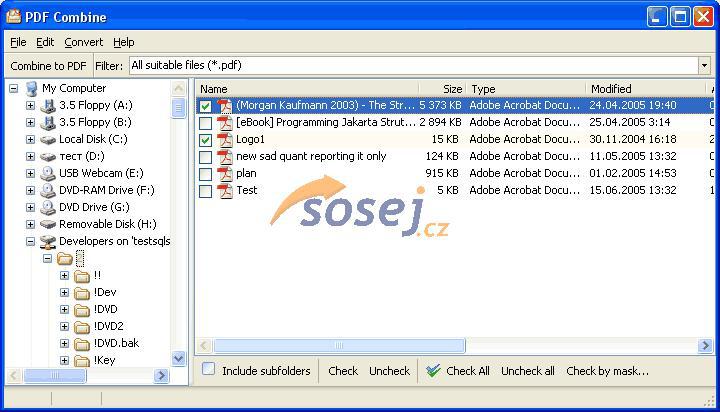720x412 pixels.
Task: Open the File menu
Action: pos(18,42)
